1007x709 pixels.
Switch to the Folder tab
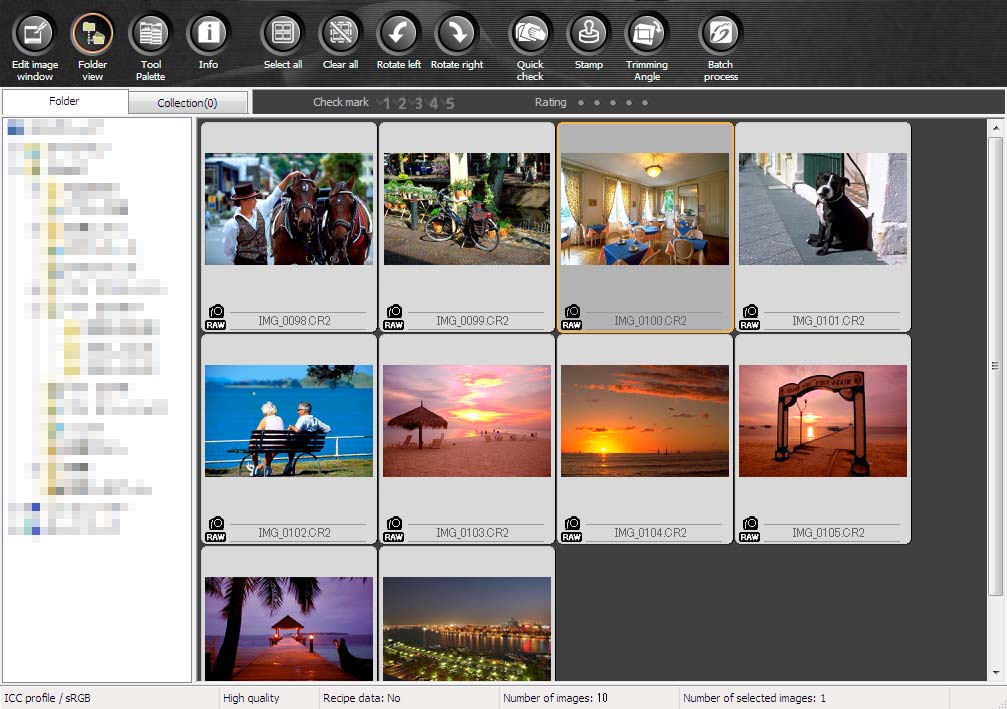tap(64, 101)
